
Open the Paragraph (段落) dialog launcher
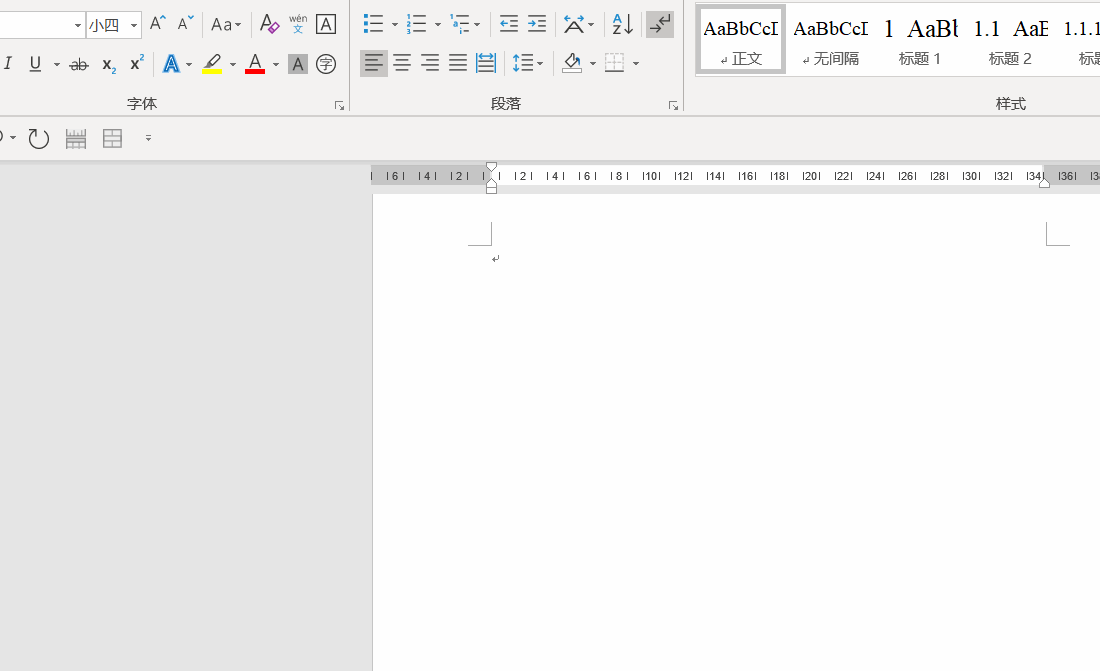[x=673, y=105]
